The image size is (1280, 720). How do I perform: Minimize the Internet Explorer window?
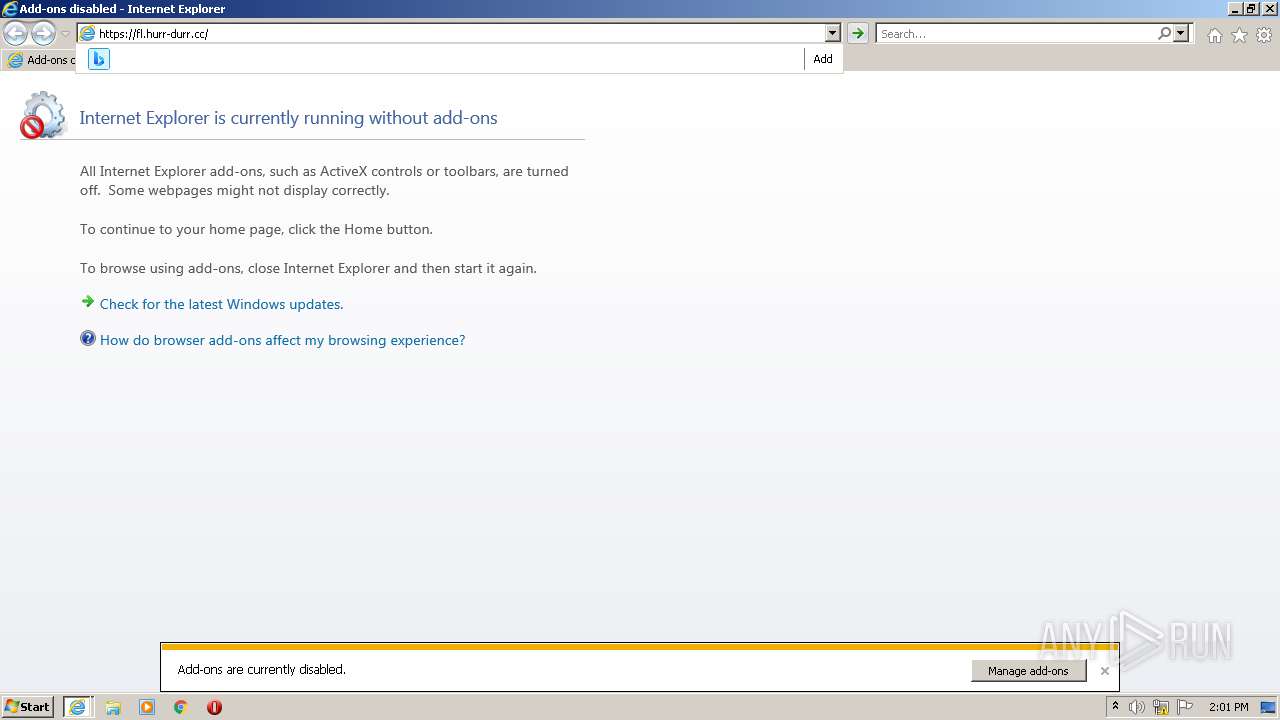point(1235,8)
